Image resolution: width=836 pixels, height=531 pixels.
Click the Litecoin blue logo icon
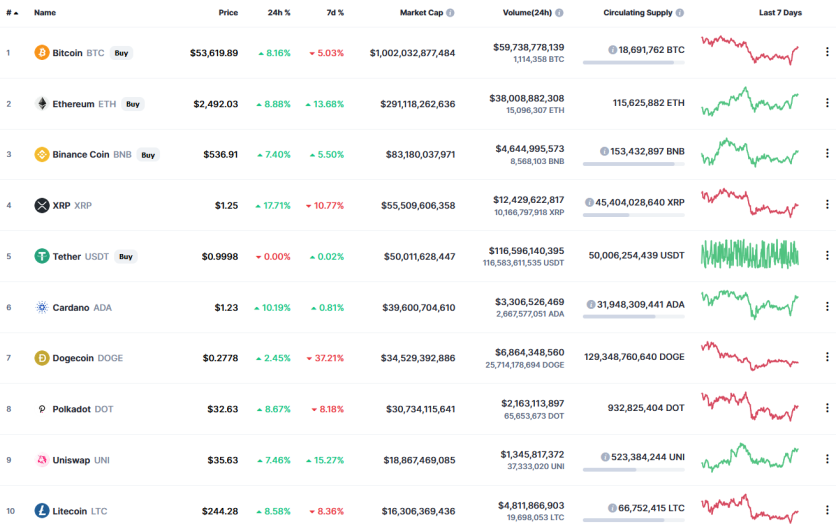[42, 511]
